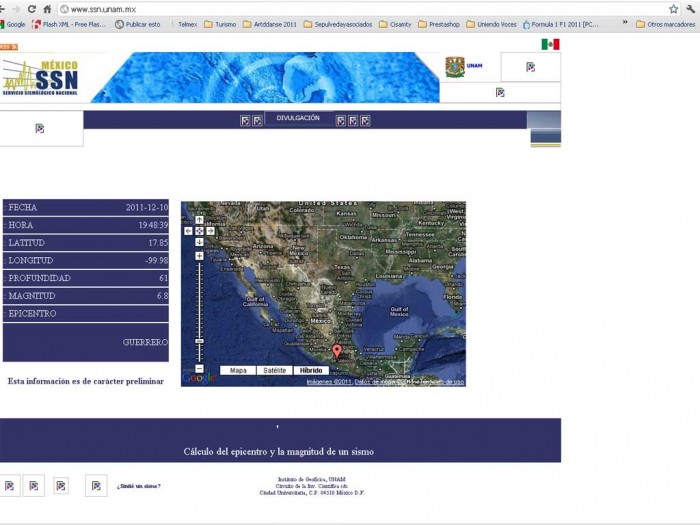Screen dimensions: 700x525
Task: Click the LONGITUD value -99.98
Action: 157,261
